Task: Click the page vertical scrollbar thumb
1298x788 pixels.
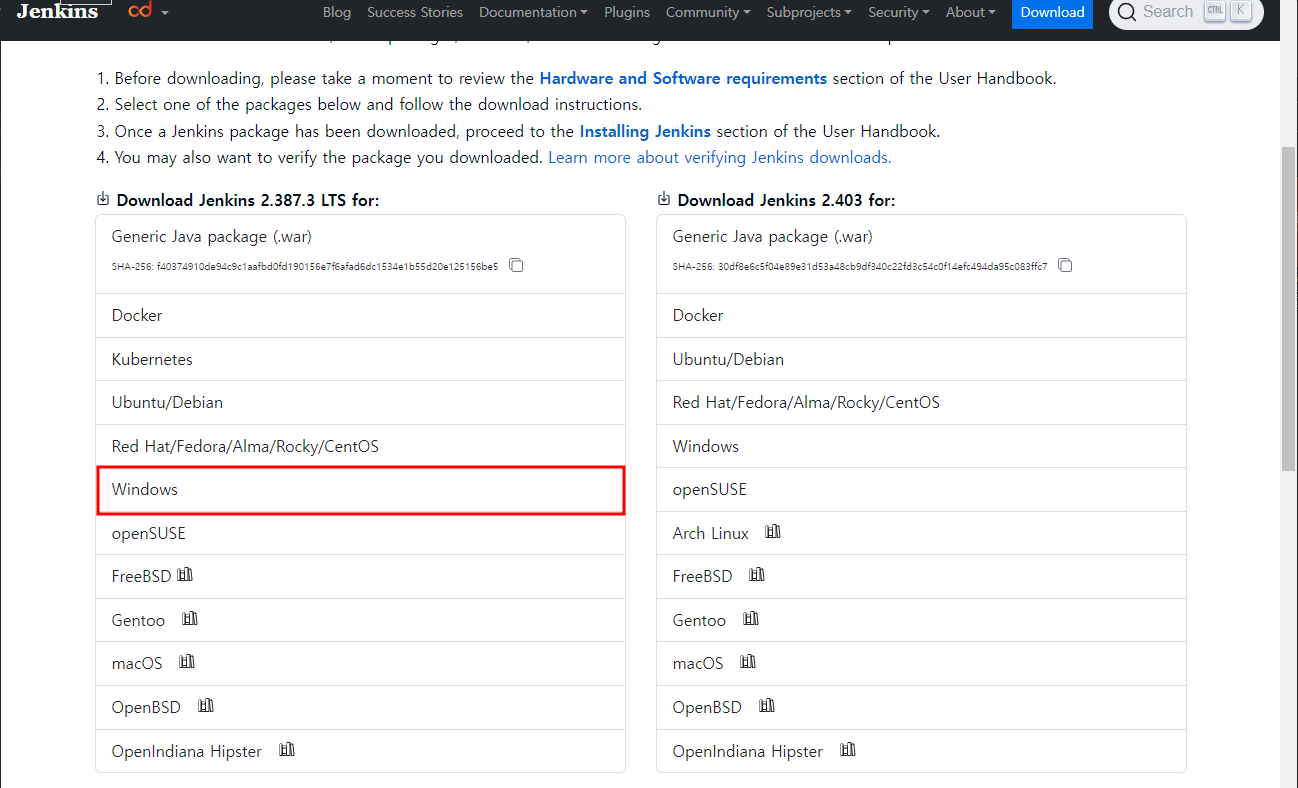Action: 1289,309
